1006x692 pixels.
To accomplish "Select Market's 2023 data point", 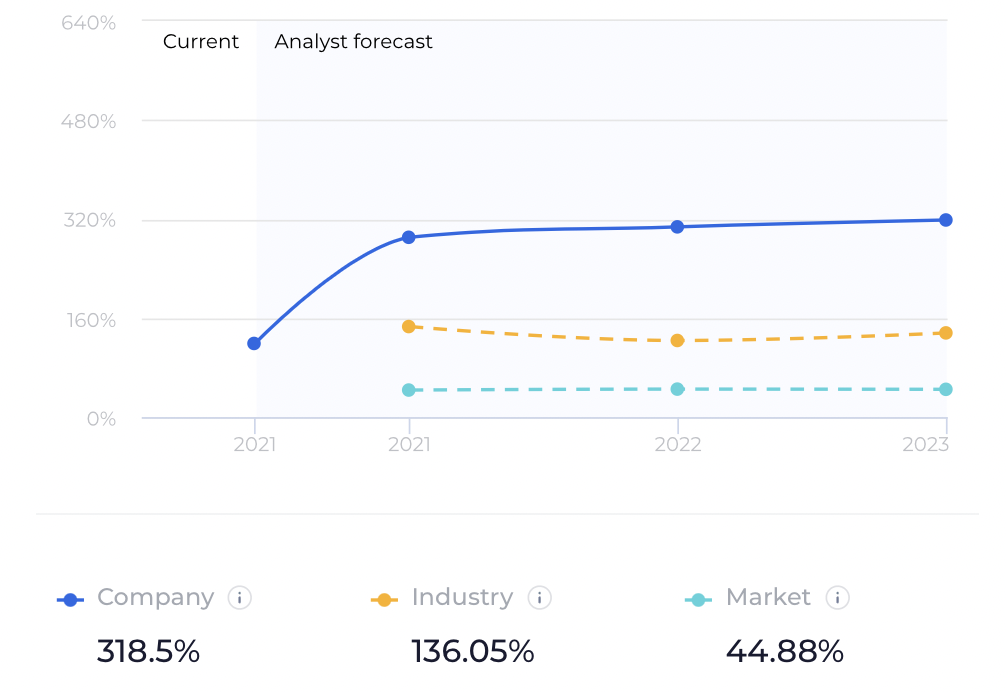I will pos(945,389).
